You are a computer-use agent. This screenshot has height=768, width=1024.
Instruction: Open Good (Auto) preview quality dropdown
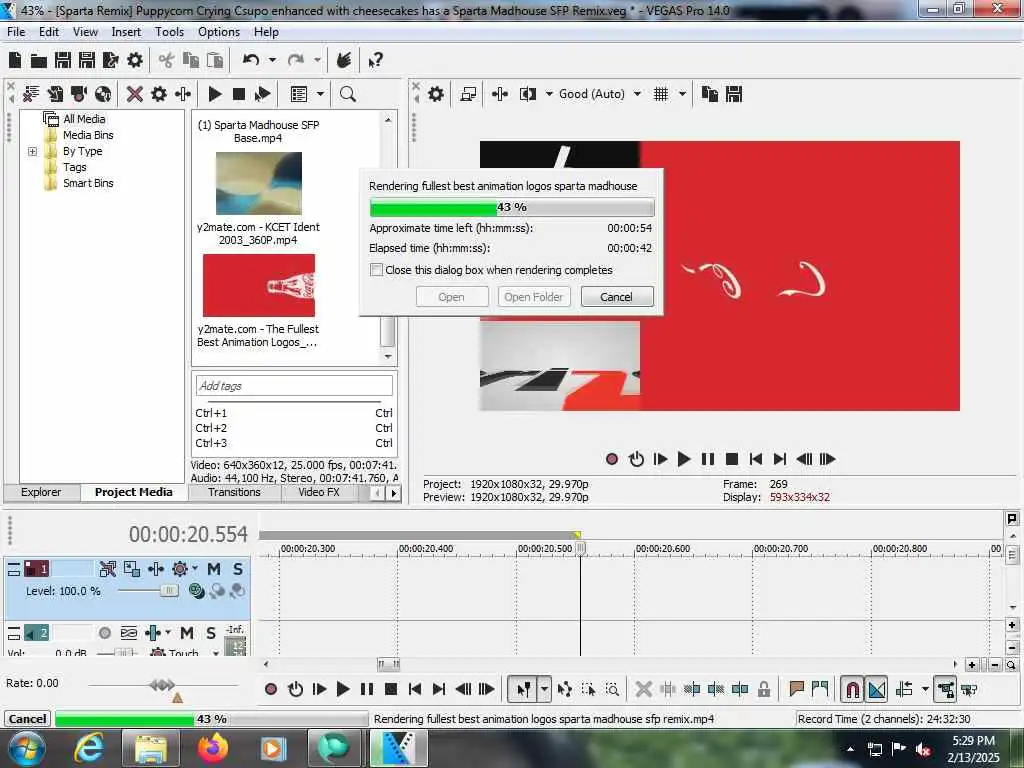pos(637,94)
